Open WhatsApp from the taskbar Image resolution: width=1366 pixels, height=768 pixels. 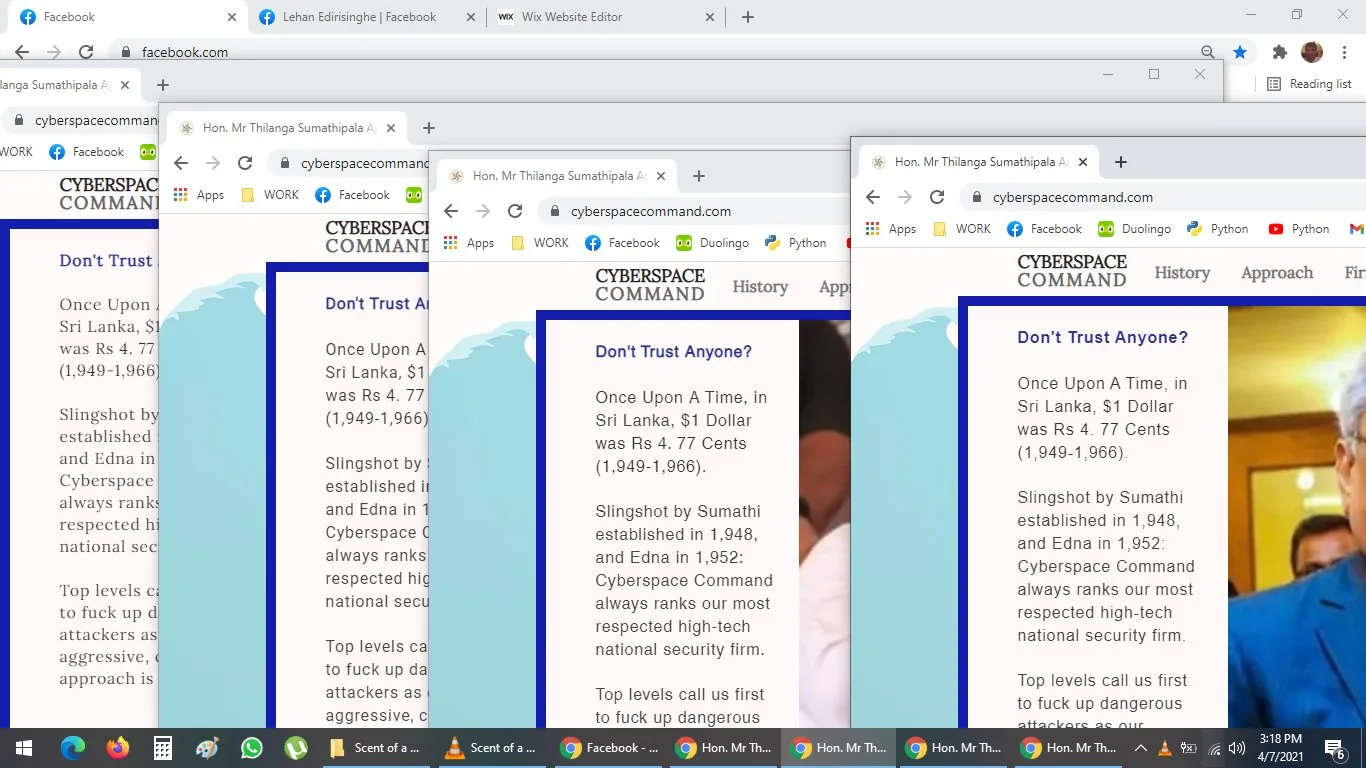coord(251,748)
